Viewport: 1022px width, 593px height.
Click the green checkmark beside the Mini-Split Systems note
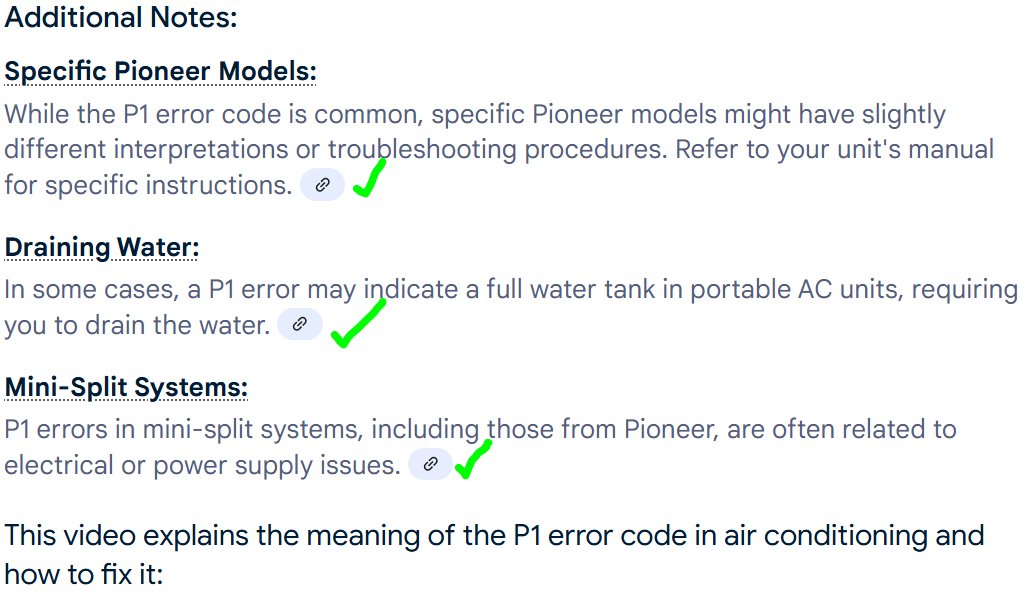click(473, 459)
